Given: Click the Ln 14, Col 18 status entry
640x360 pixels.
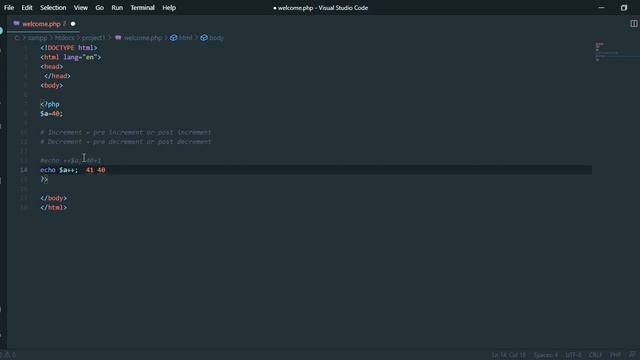Looking at the screenshot, I should coord(509,355).
